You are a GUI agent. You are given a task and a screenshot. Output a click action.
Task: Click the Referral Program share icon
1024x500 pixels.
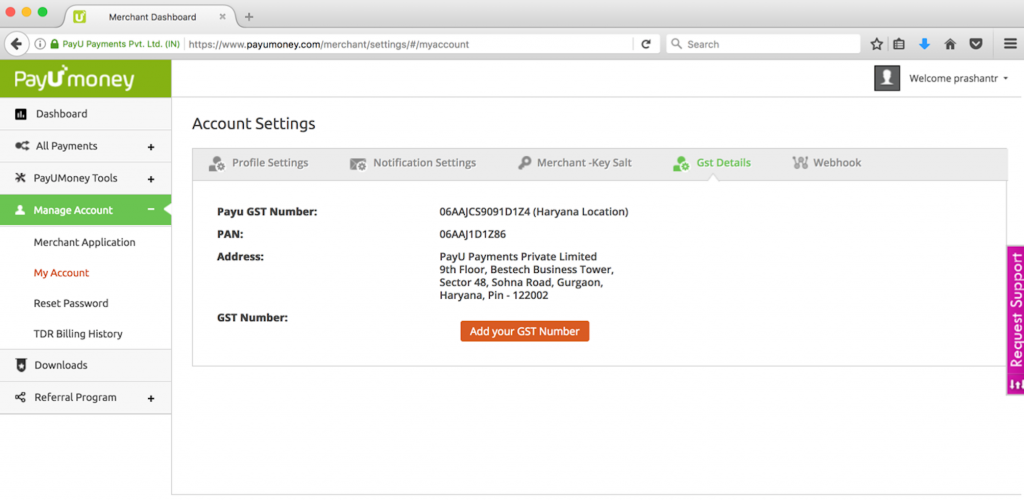coord(21,398)
